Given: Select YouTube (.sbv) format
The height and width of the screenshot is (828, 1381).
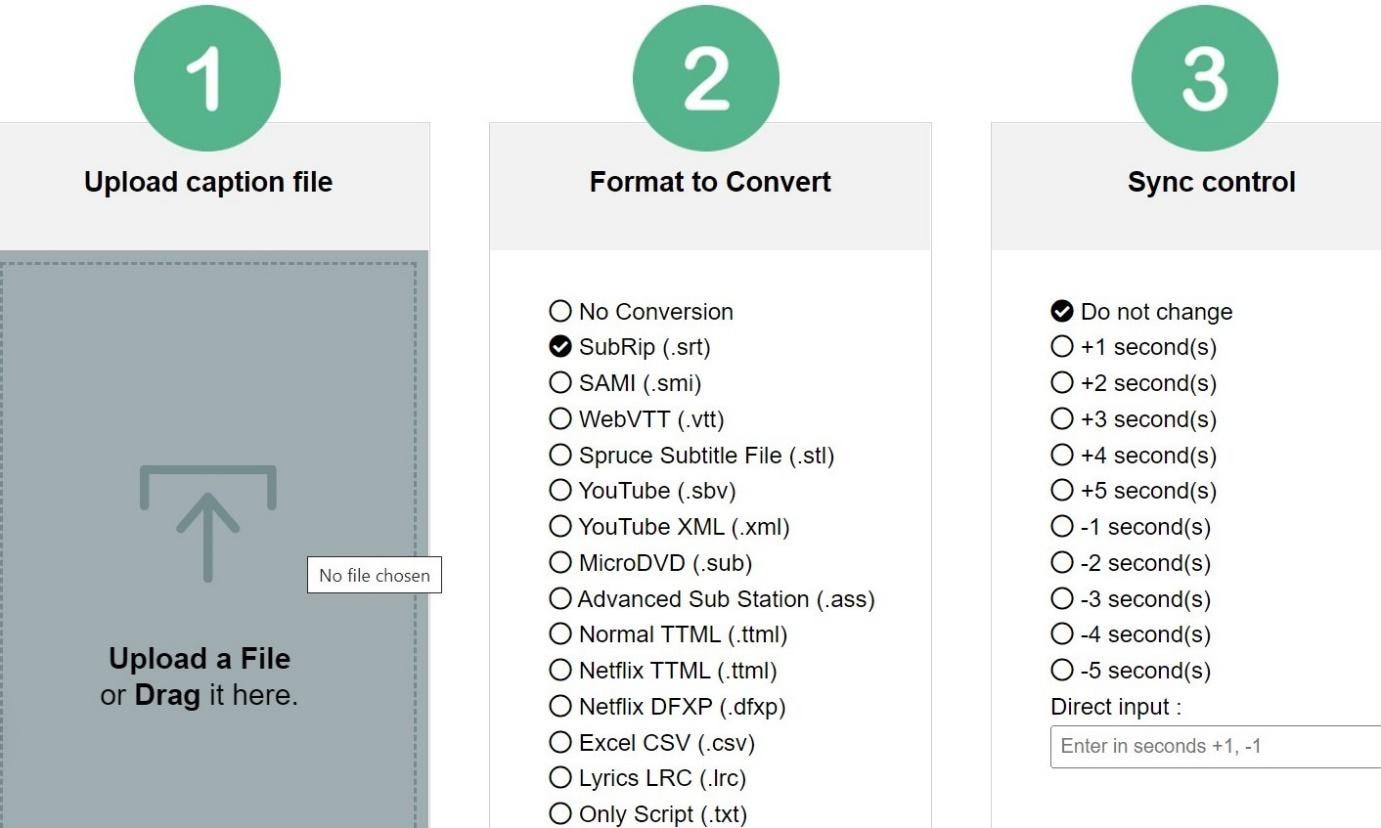Looking at the screenshot, I should pos(560,491).
